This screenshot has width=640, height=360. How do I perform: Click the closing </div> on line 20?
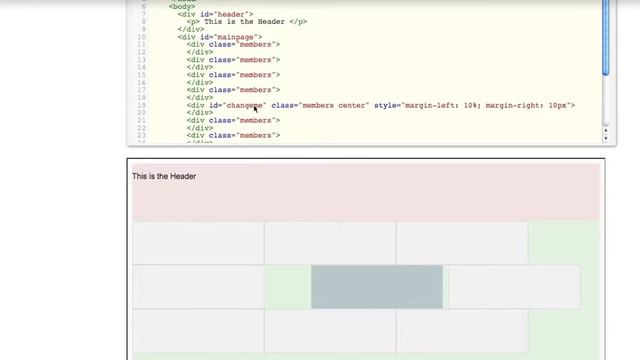[x=200, y=113]
